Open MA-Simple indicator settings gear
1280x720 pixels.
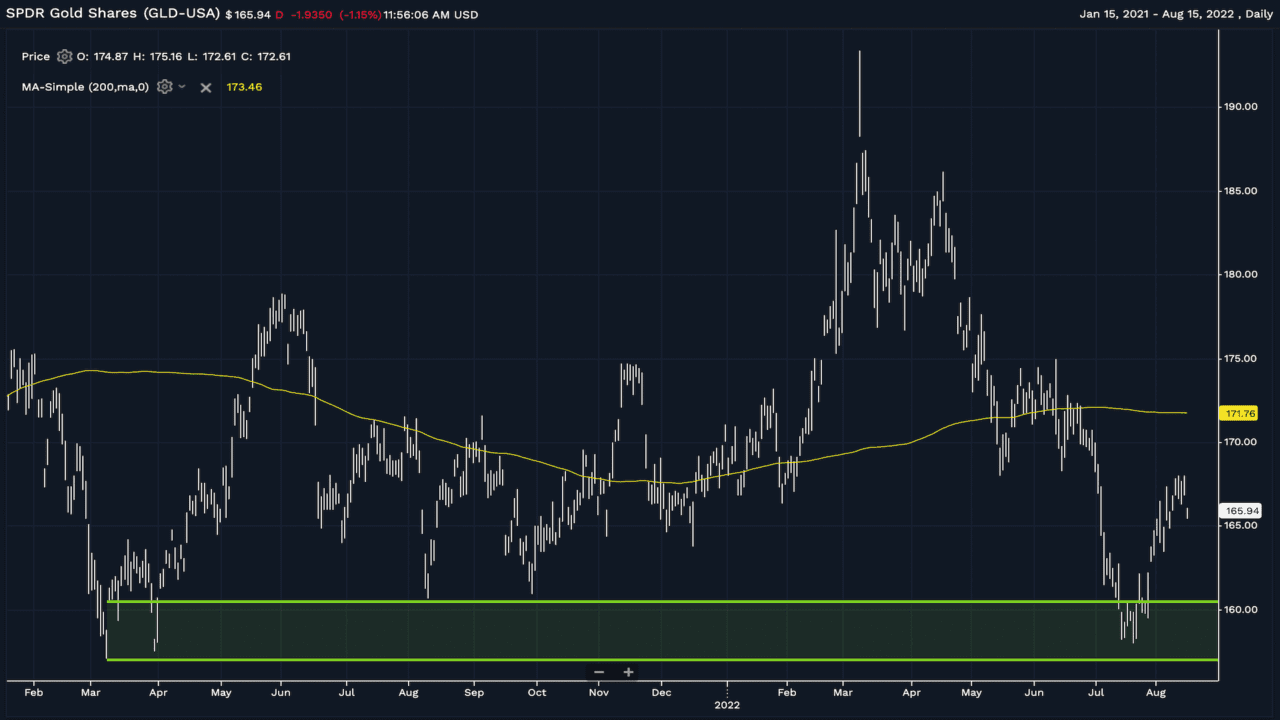164,87
